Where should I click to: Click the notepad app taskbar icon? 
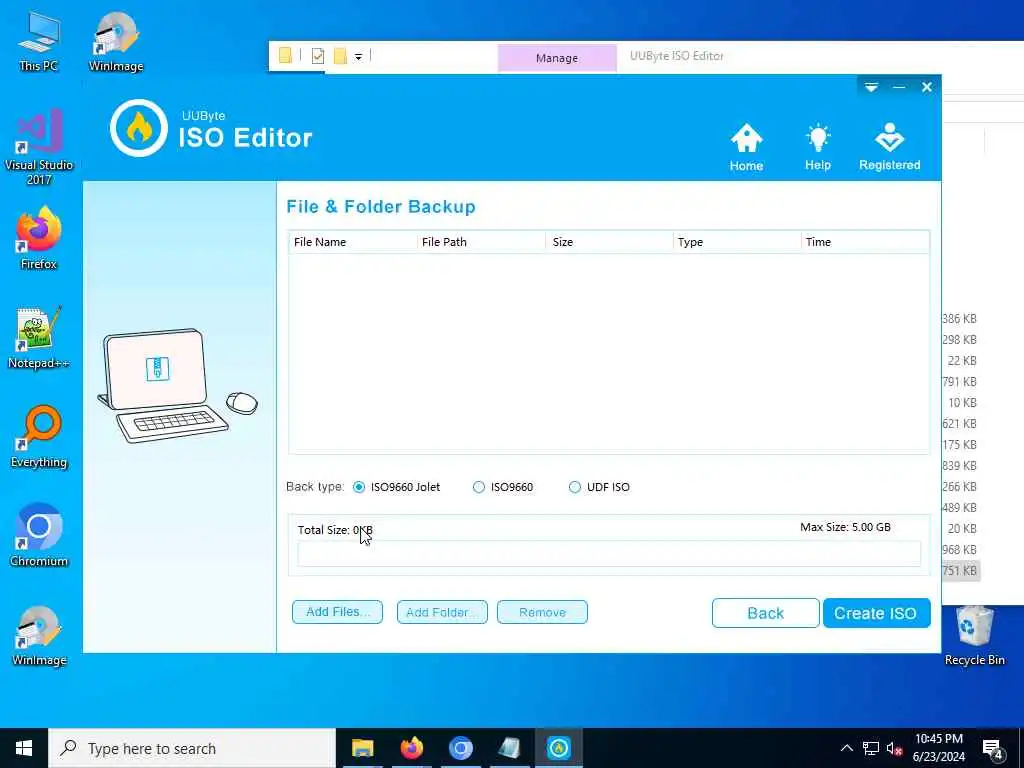point(509,748)
